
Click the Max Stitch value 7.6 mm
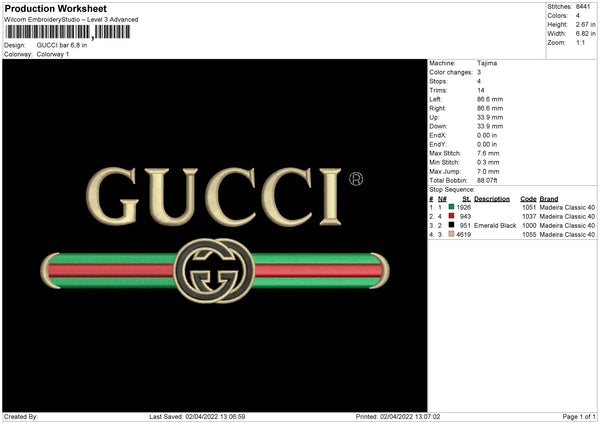coord(488,153)
